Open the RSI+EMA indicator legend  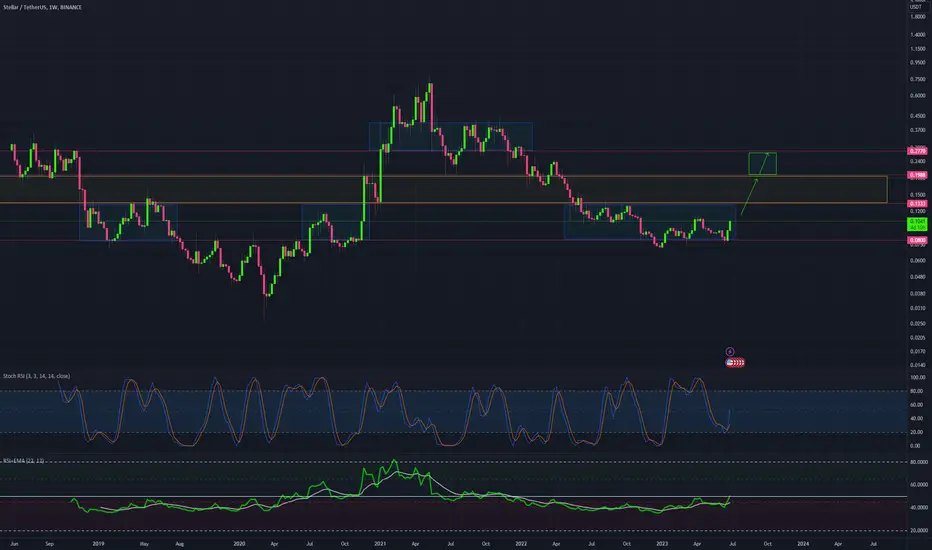coord(24,461)
